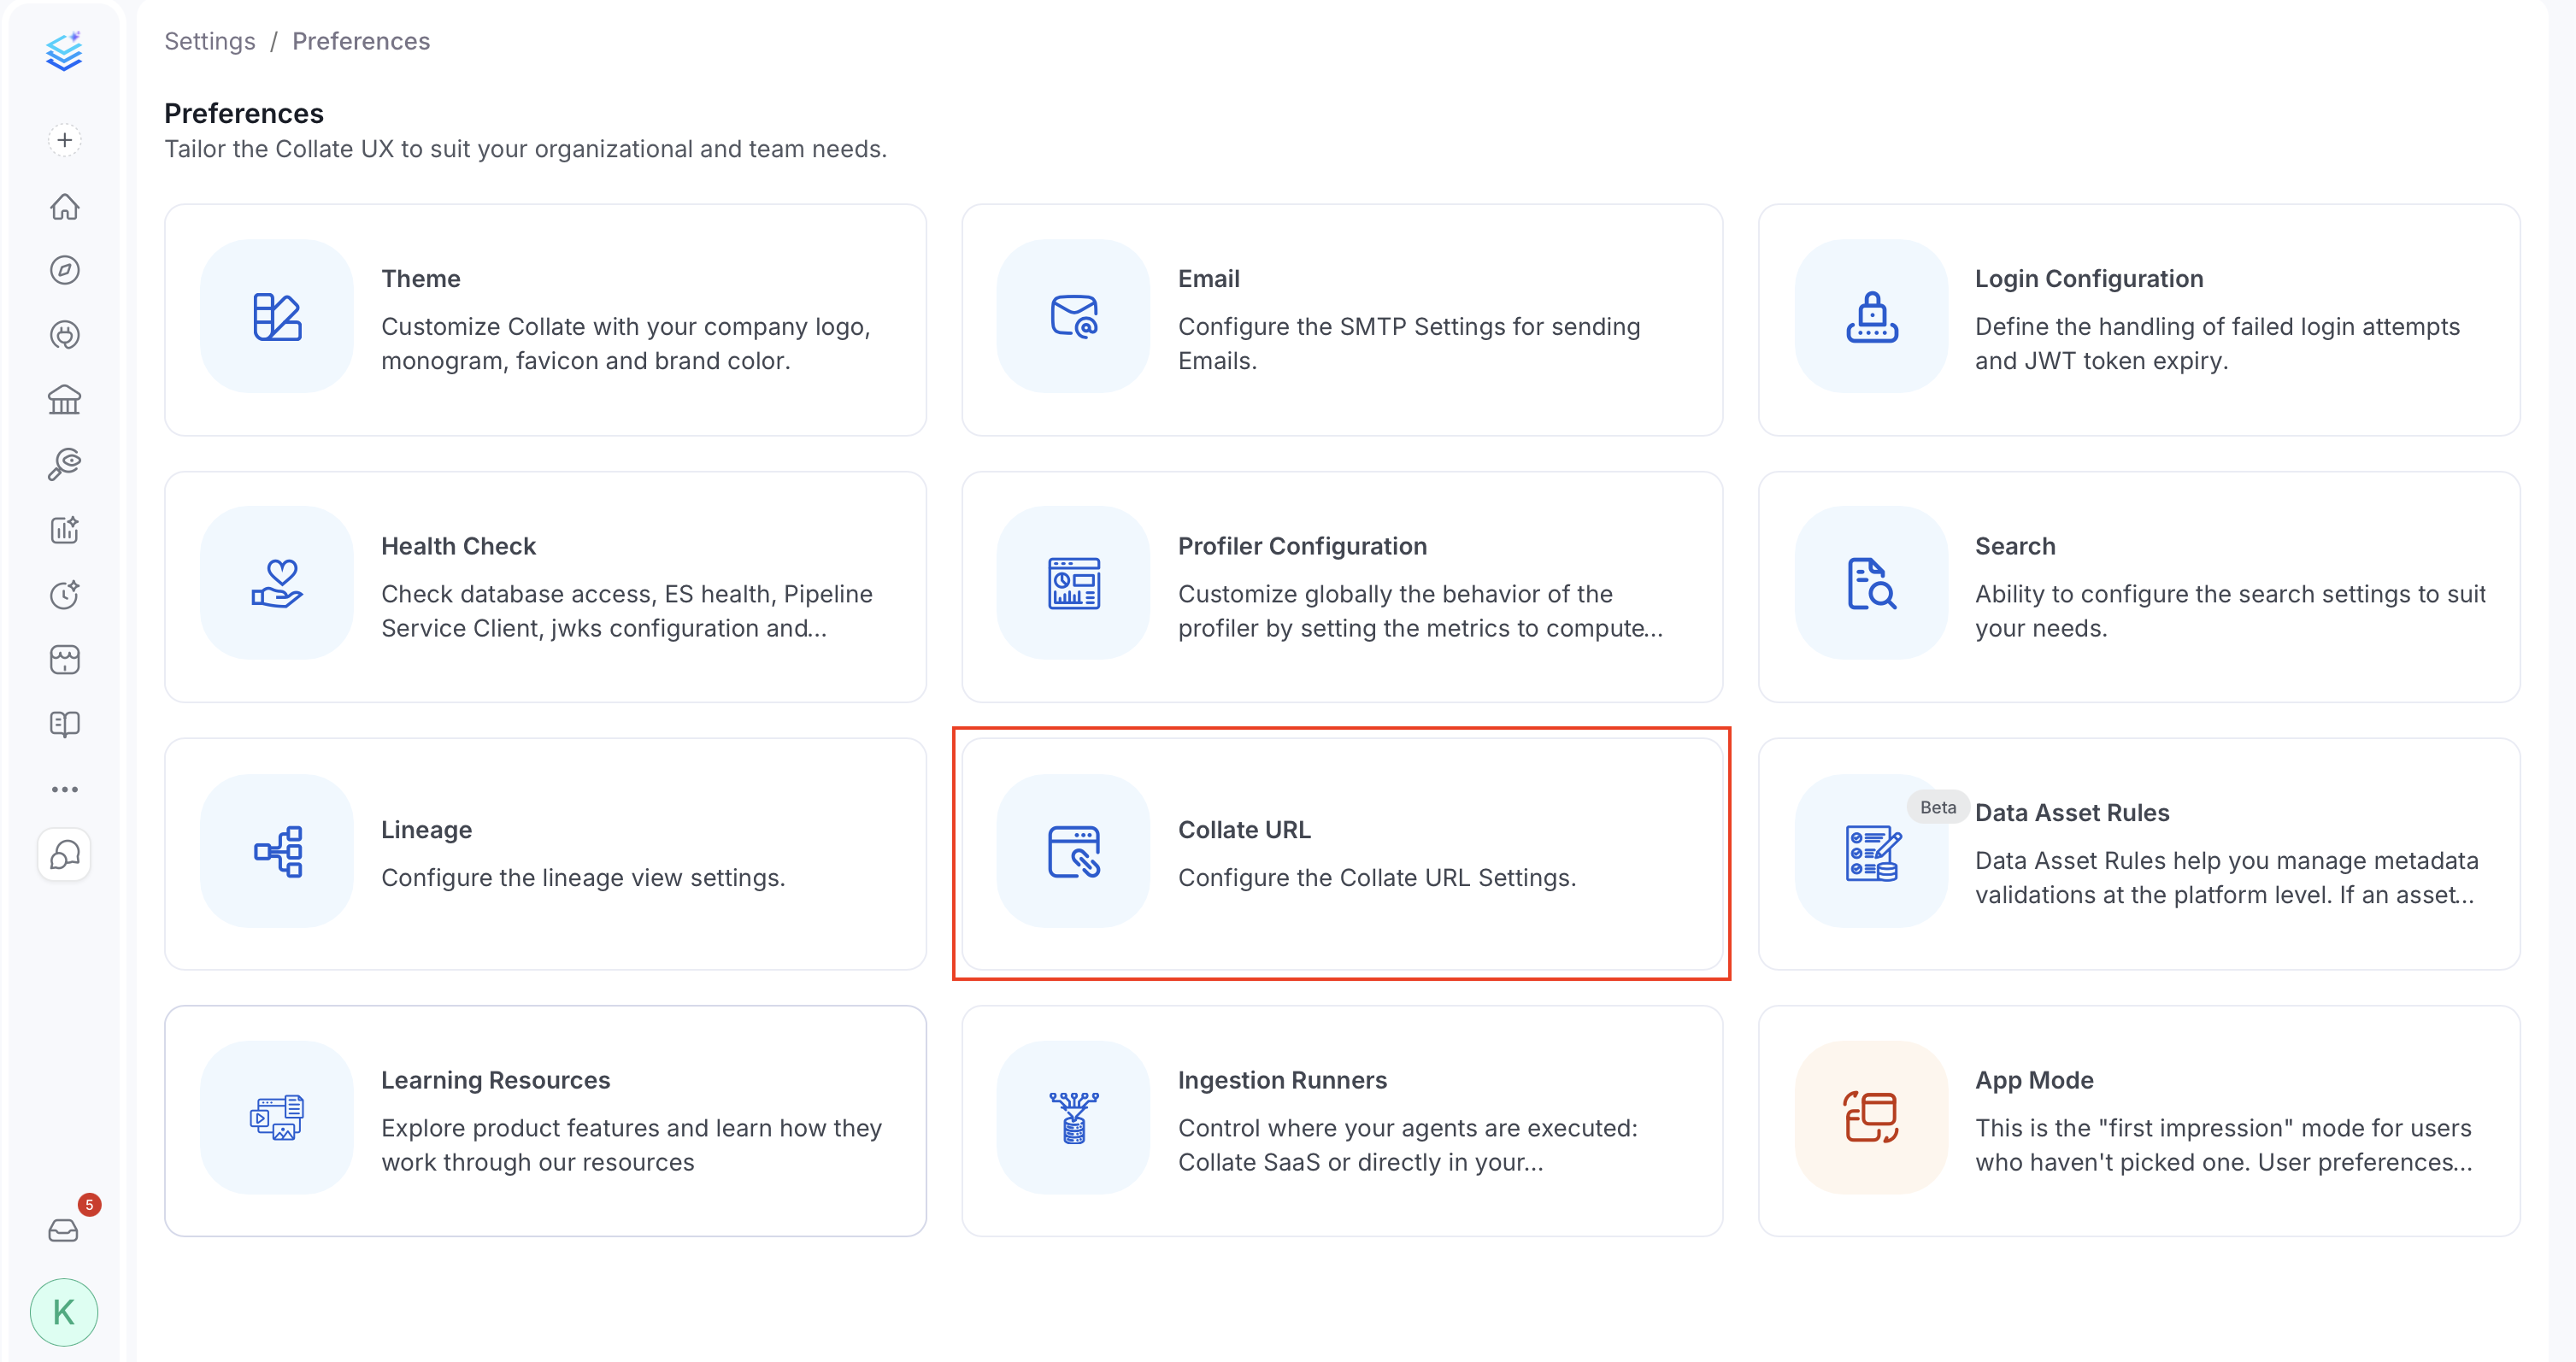Image resolution: width=2576 pixels, height=1362 pixels.
Task: Open the Profiler Configuration title
Action: [1303, 546]
